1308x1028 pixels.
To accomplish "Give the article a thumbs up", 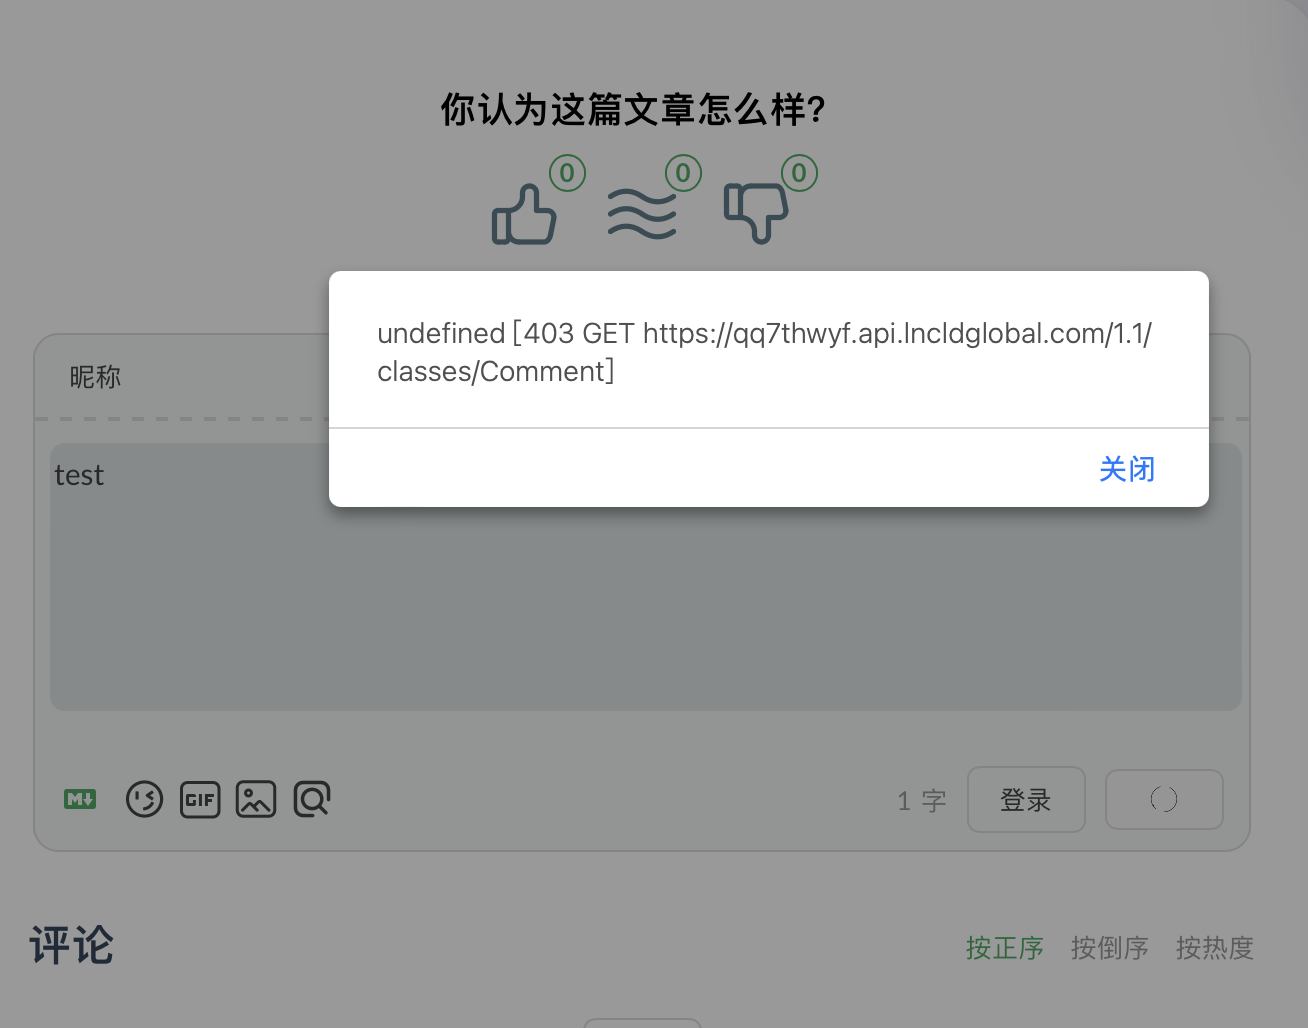I will click(524, 215).
